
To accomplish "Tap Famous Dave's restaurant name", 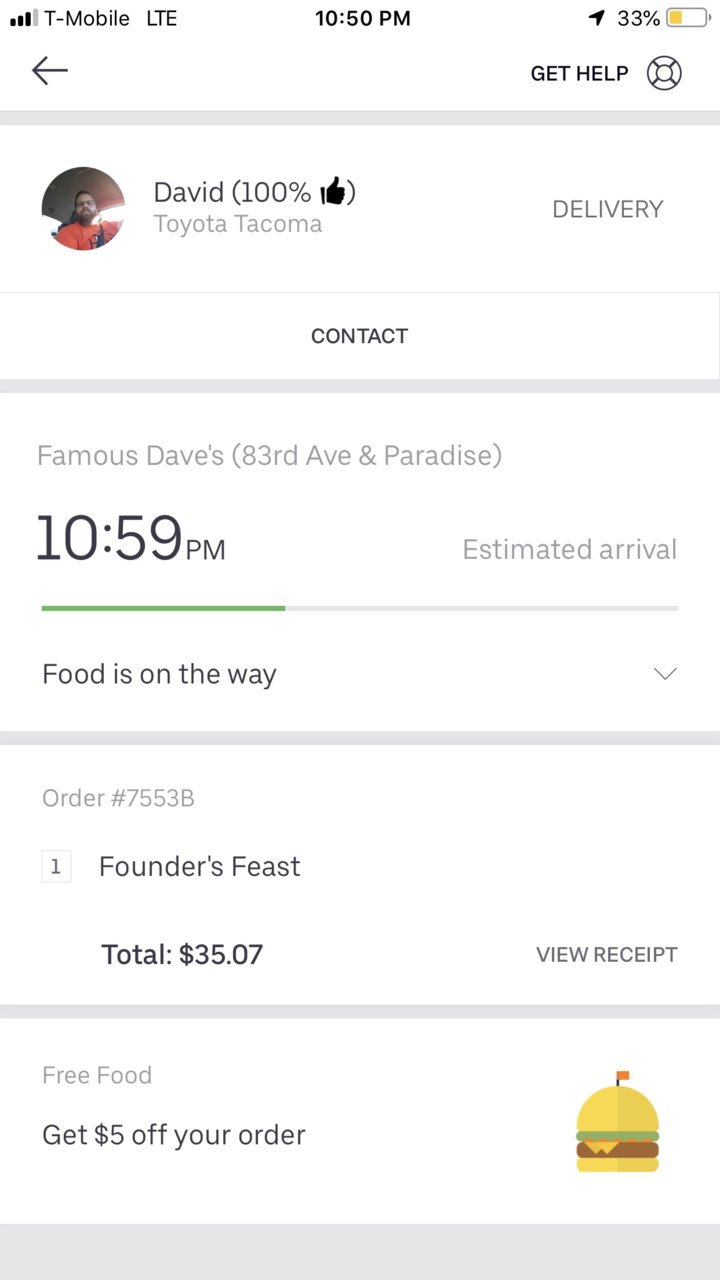I will [x=270, y=456].
